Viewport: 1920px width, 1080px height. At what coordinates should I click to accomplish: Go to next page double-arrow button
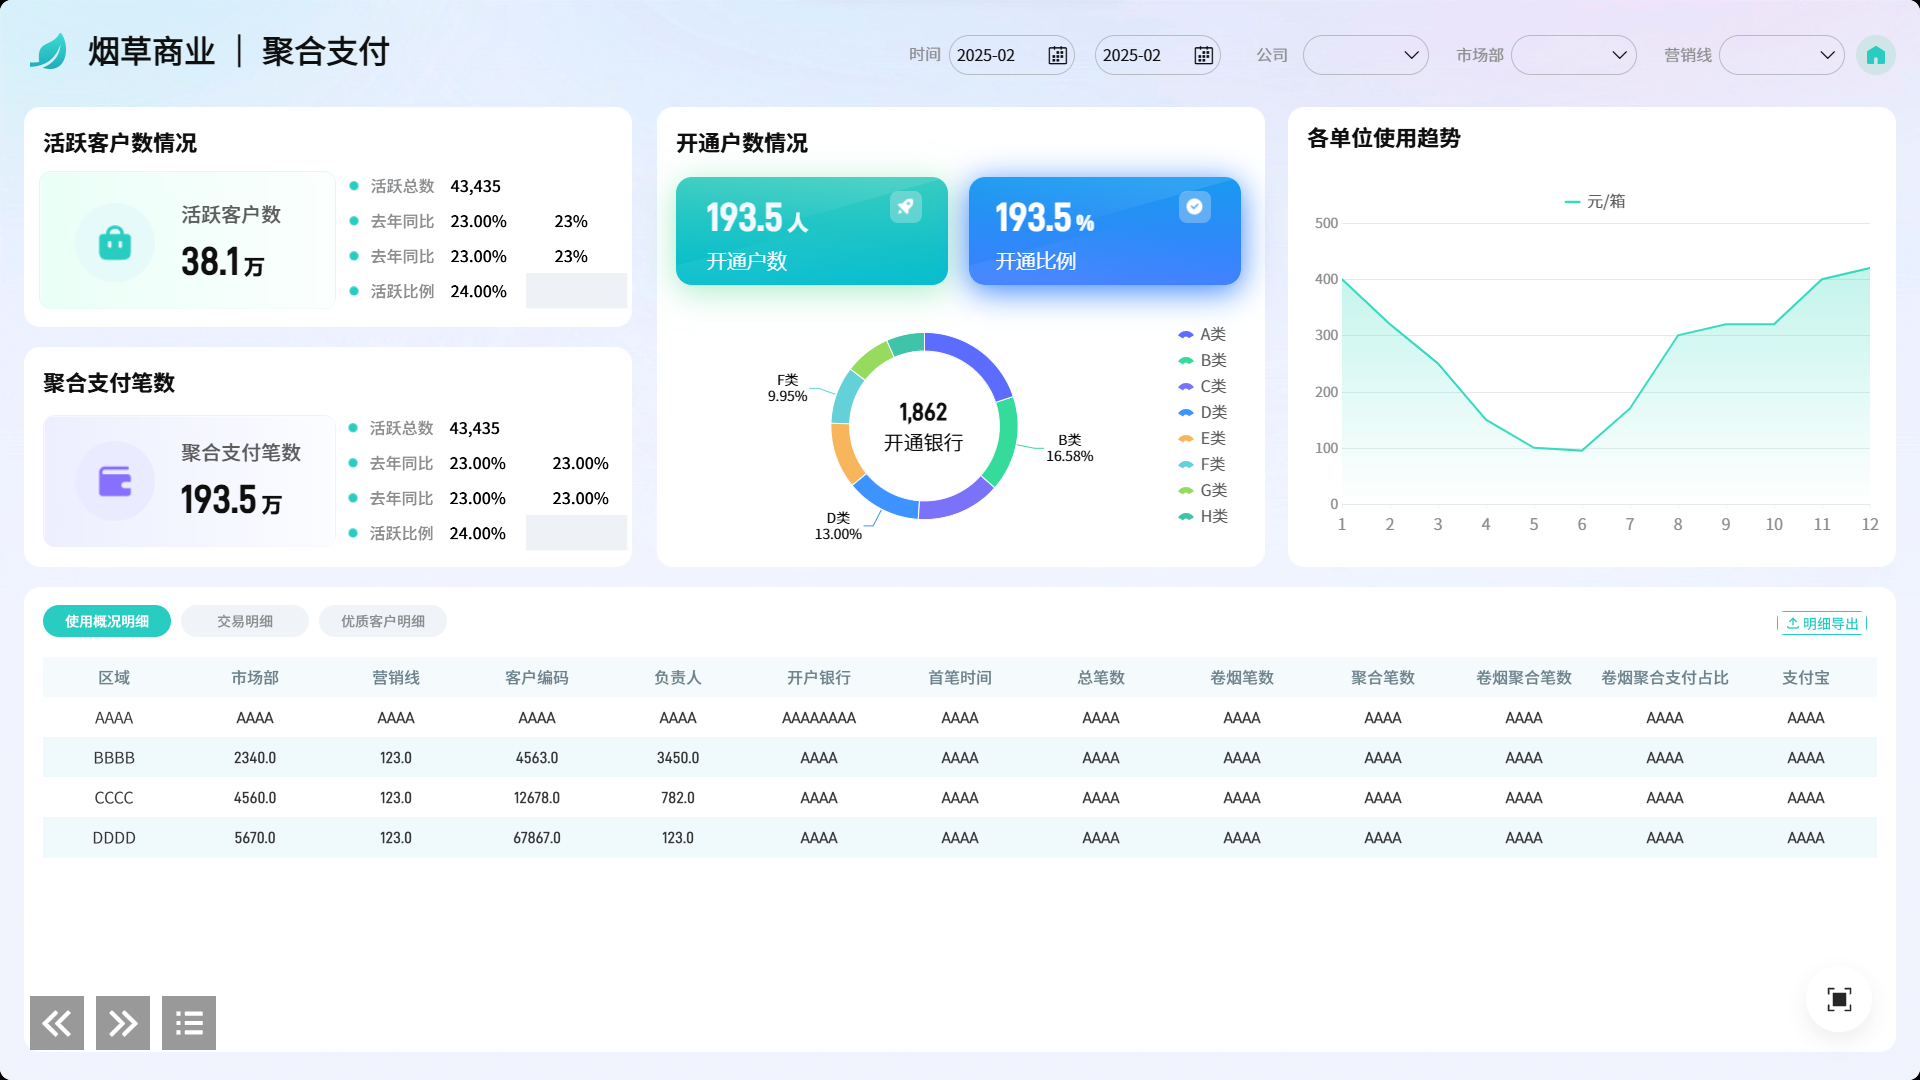tap(123, 1022)
